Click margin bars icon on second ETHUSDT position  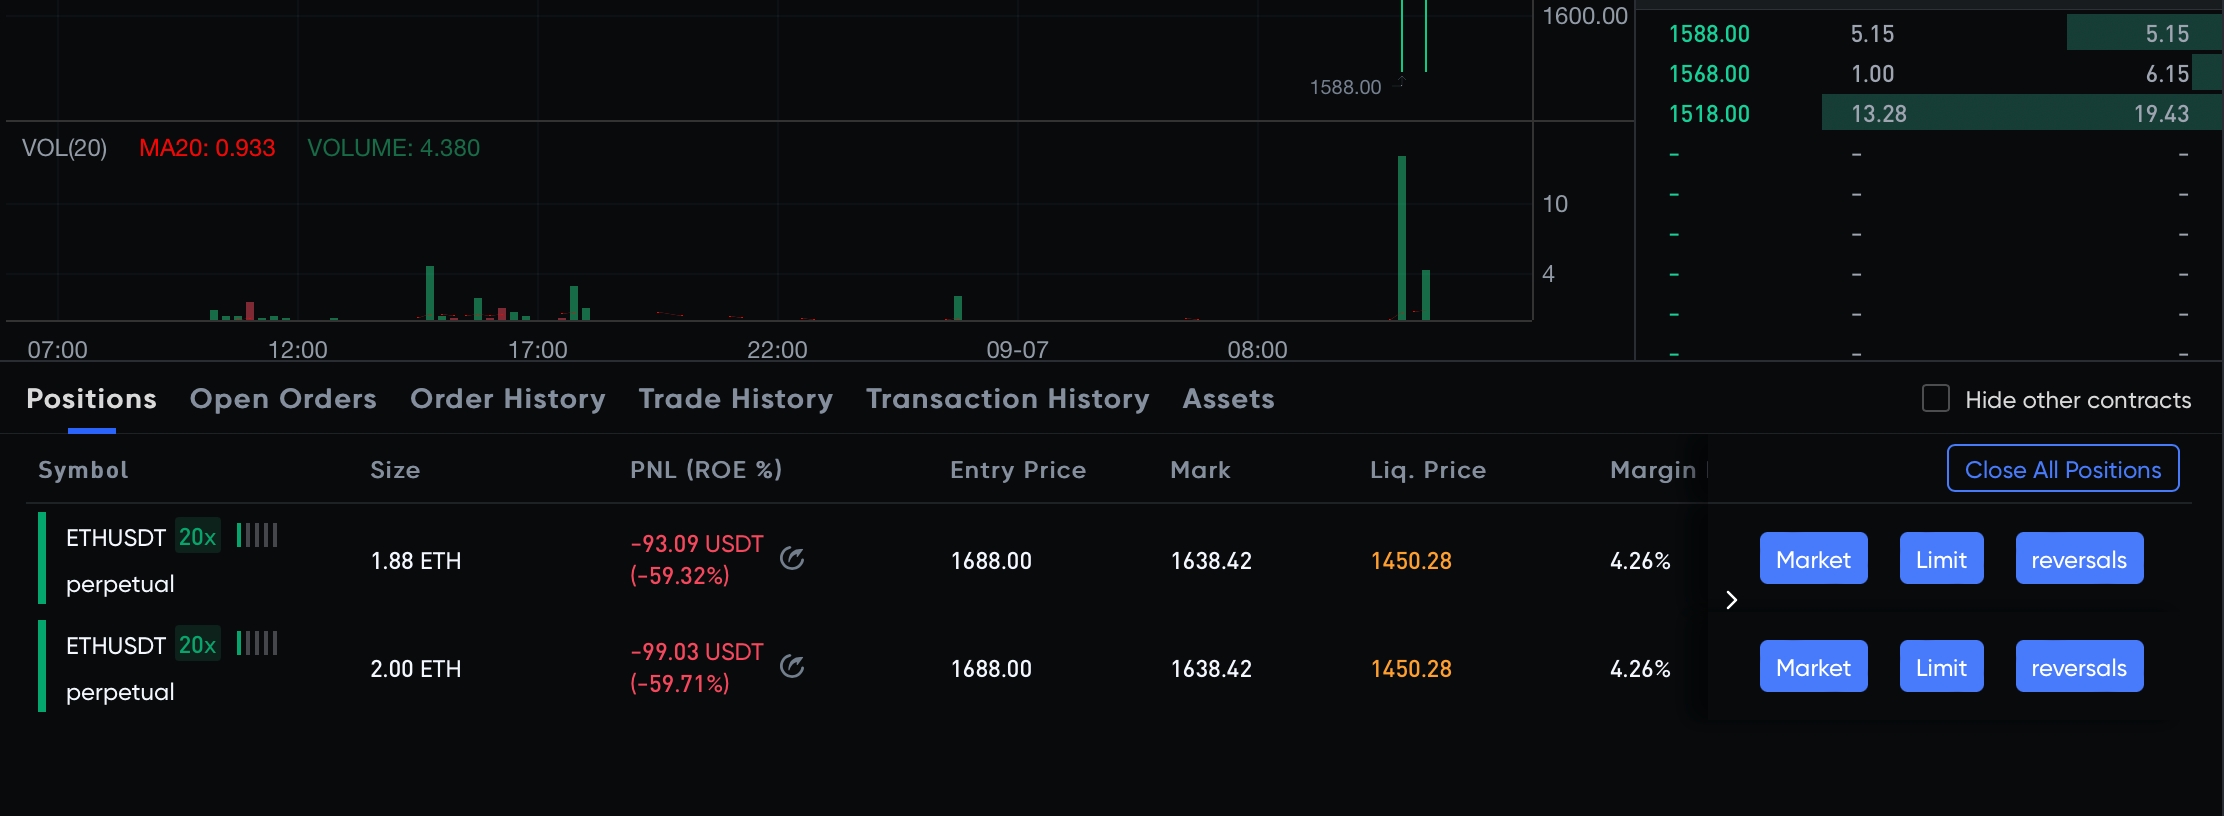[x=257, y=643]
